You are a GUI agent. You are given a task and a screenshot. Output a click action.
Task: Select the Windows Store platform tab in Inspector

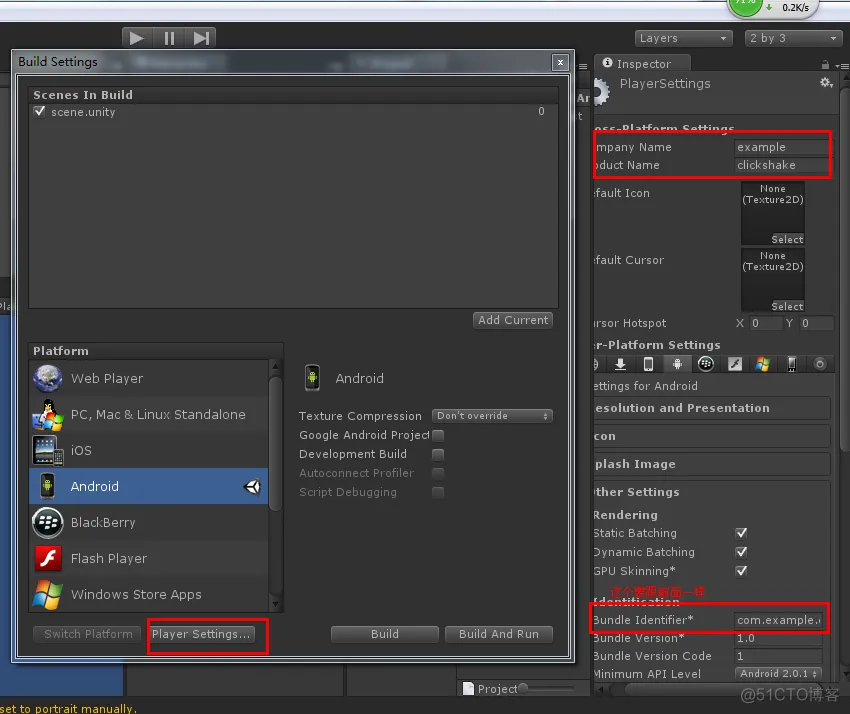point(763,364)
